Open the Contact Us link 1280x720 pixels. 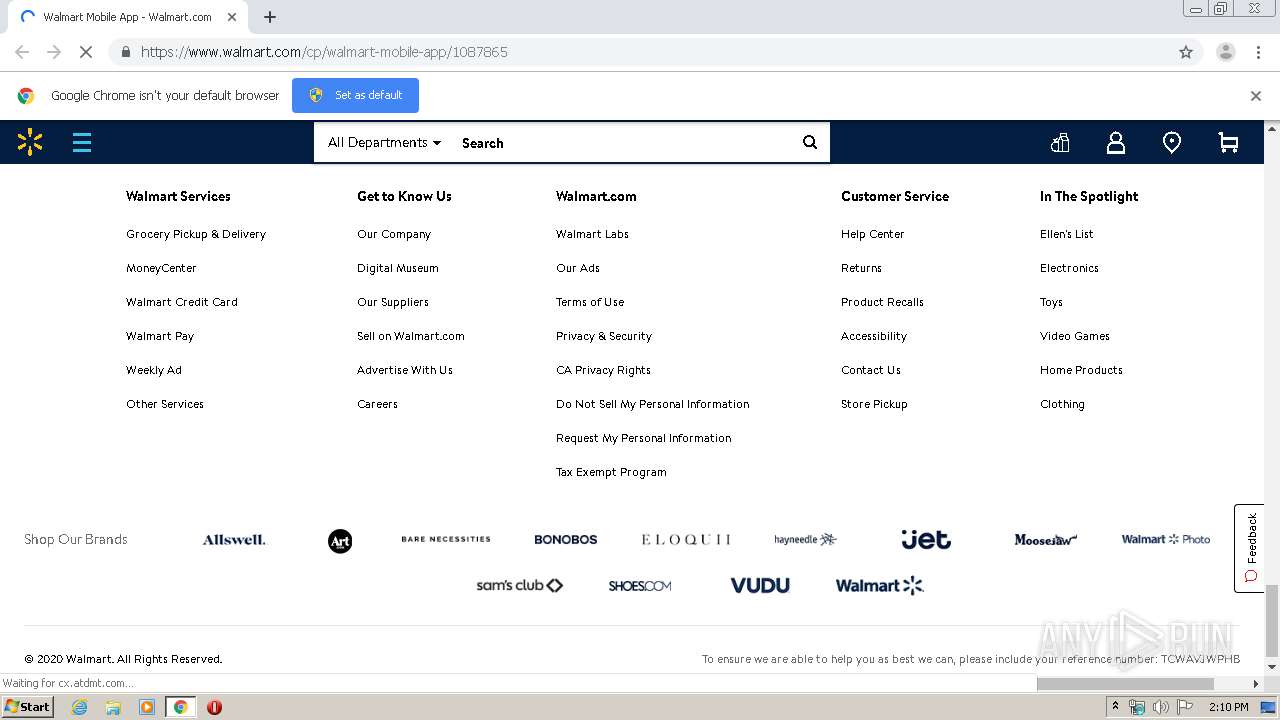[x=871, y=370]
